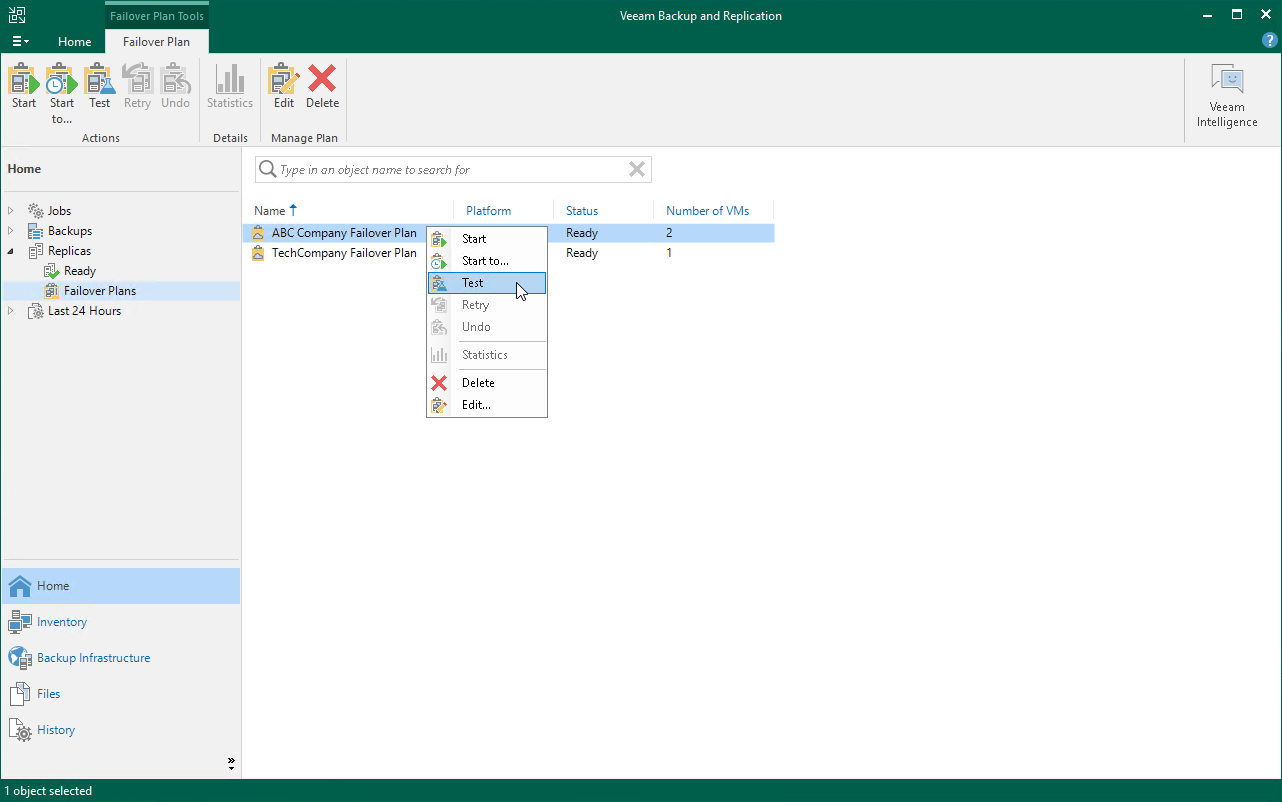Select Test in the ribbon Actions group

click(x=100, y=90)
